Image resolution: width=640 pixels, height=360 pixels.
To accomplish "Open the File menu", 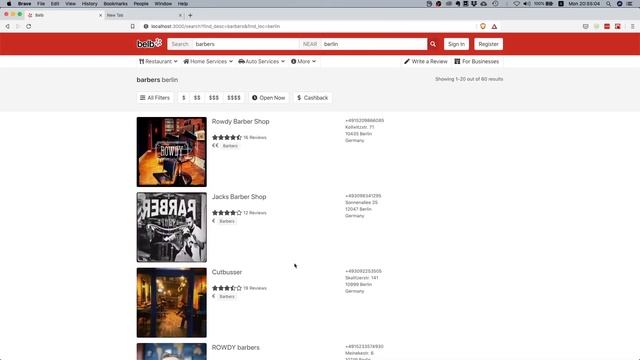I will [x=41, y=4].
